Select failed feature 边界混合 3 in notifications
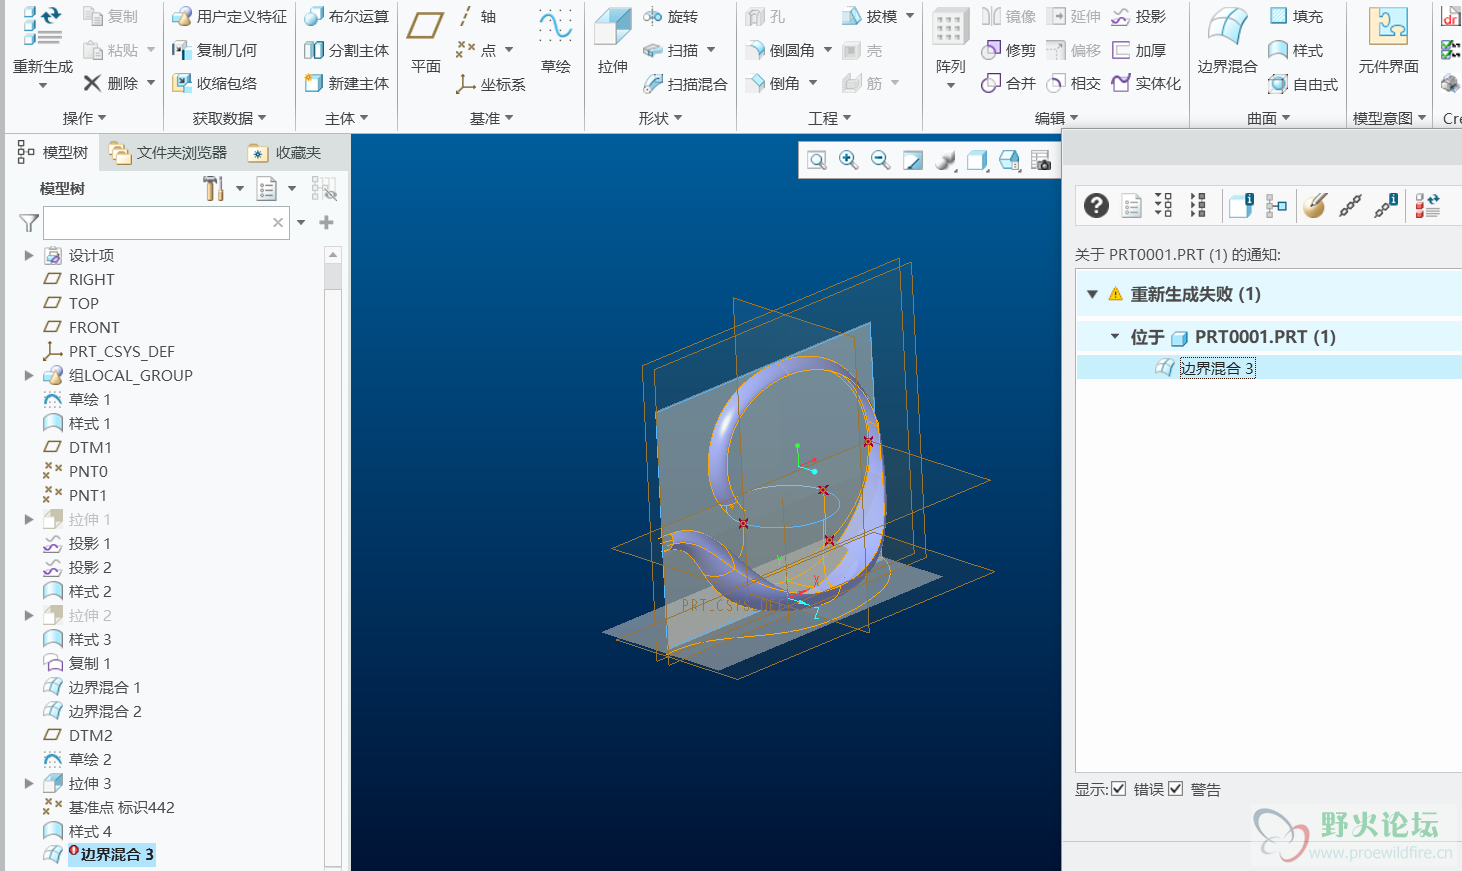This screenshot has width=1462, height=871. pos(1216,368)
